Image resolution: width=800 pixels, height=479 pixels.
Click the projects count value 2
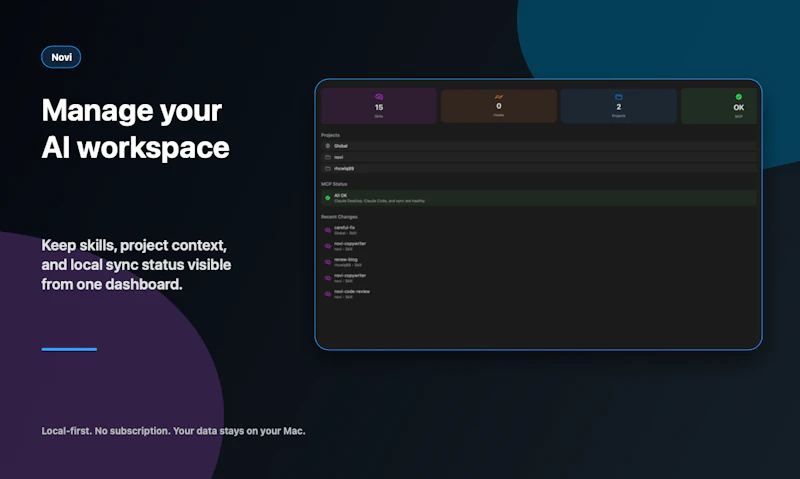[x=618, y=107]
